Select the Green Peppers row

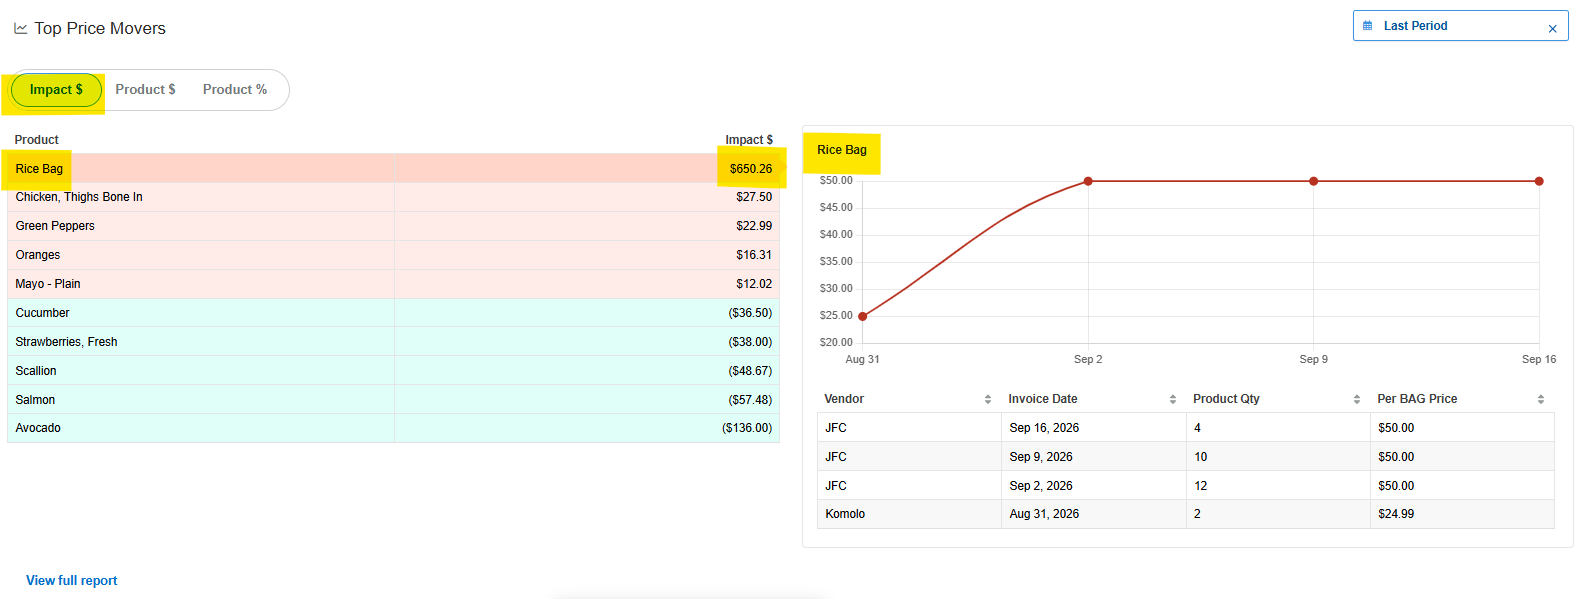[393, 226]
